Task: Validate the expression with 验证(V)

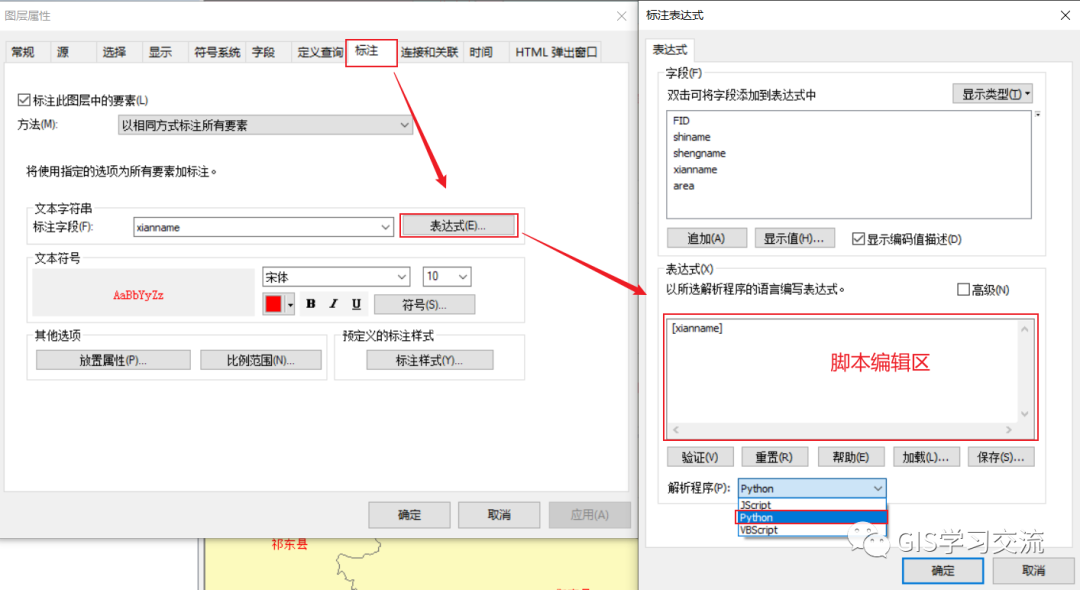Action: point(700,456)
